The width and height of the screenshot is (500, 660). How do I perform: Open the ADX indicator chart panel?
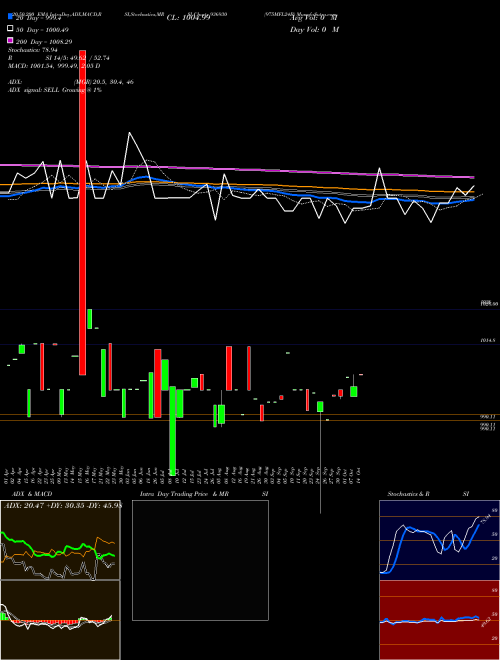[60, 540]
